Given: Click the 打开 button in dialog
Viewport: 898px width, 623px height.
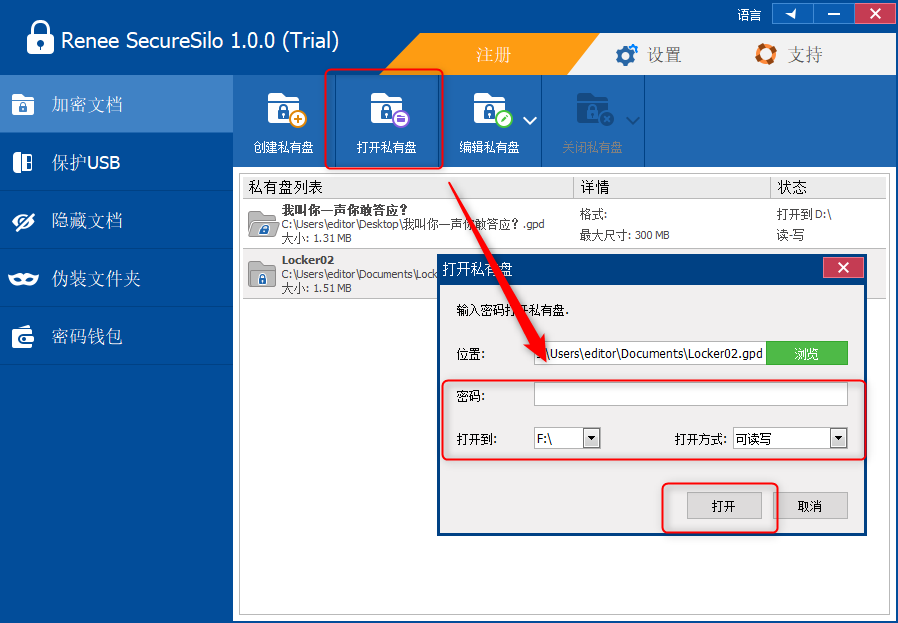Looking at the screenshot, I should 724,506.
